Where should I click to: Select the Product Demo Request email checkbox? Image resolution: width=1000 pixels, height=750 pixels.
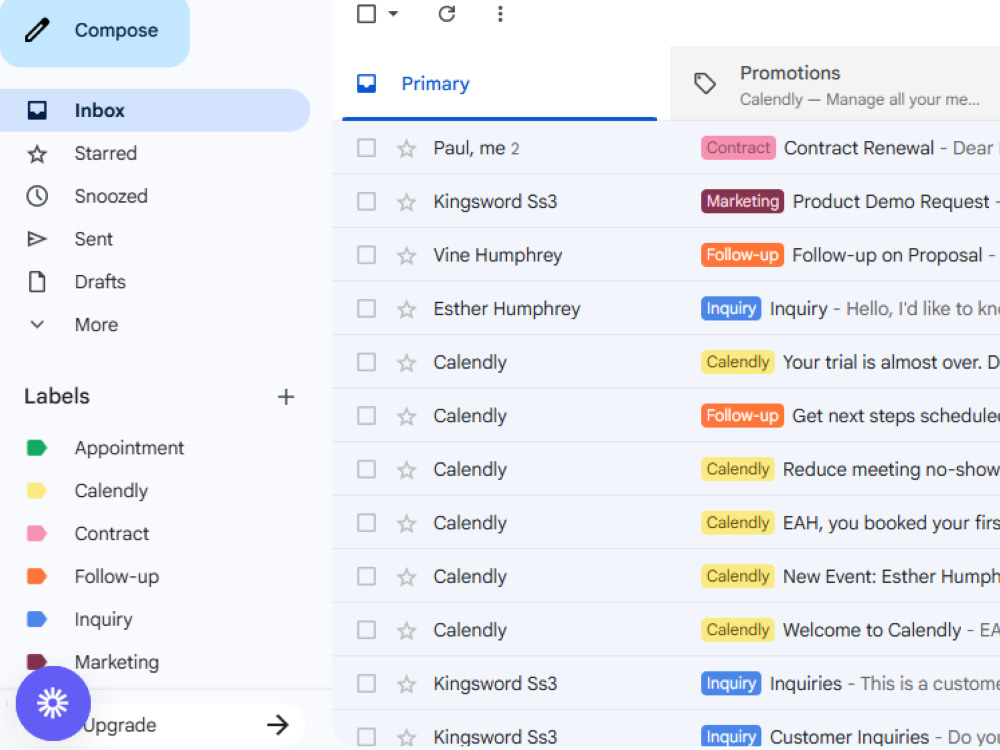(x=366, y=202)
